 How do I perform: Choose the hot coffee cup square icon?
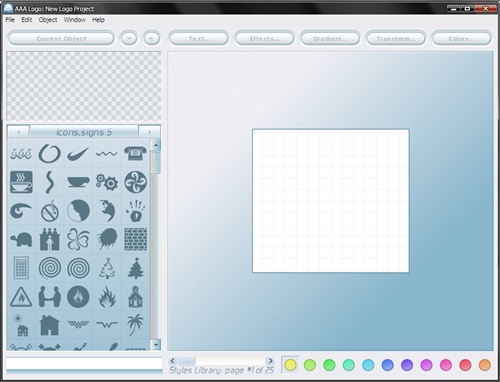click(21, 182)
